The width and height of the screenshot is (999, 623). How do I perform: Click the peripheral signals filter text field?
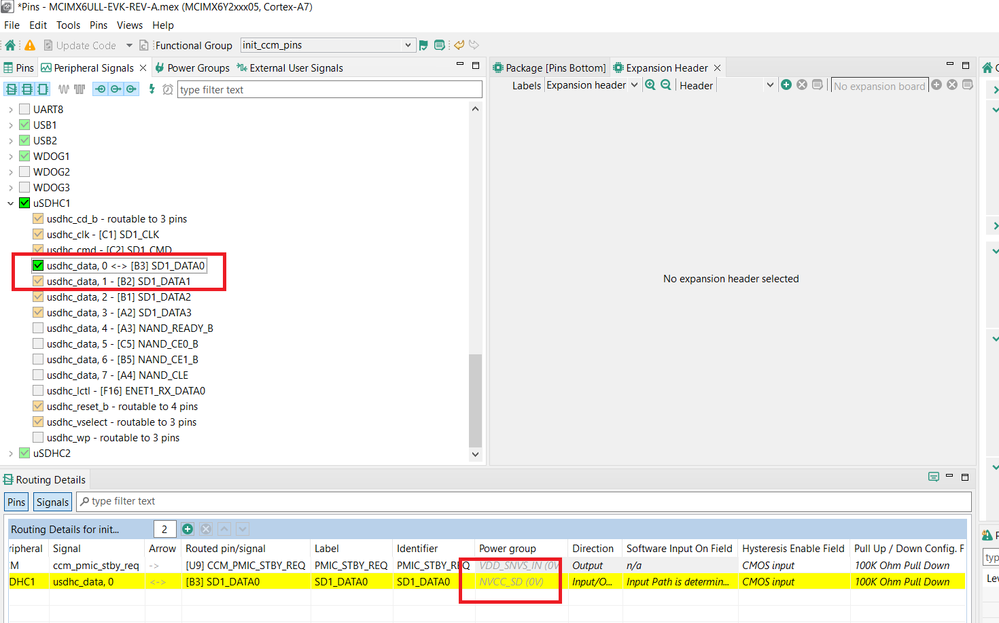pyautogui.click(x=329, y=89)
